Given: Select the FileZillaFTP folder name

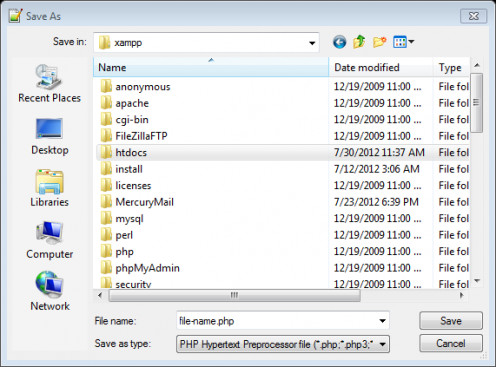Looking at the screenshot, I should coord(141,136).
